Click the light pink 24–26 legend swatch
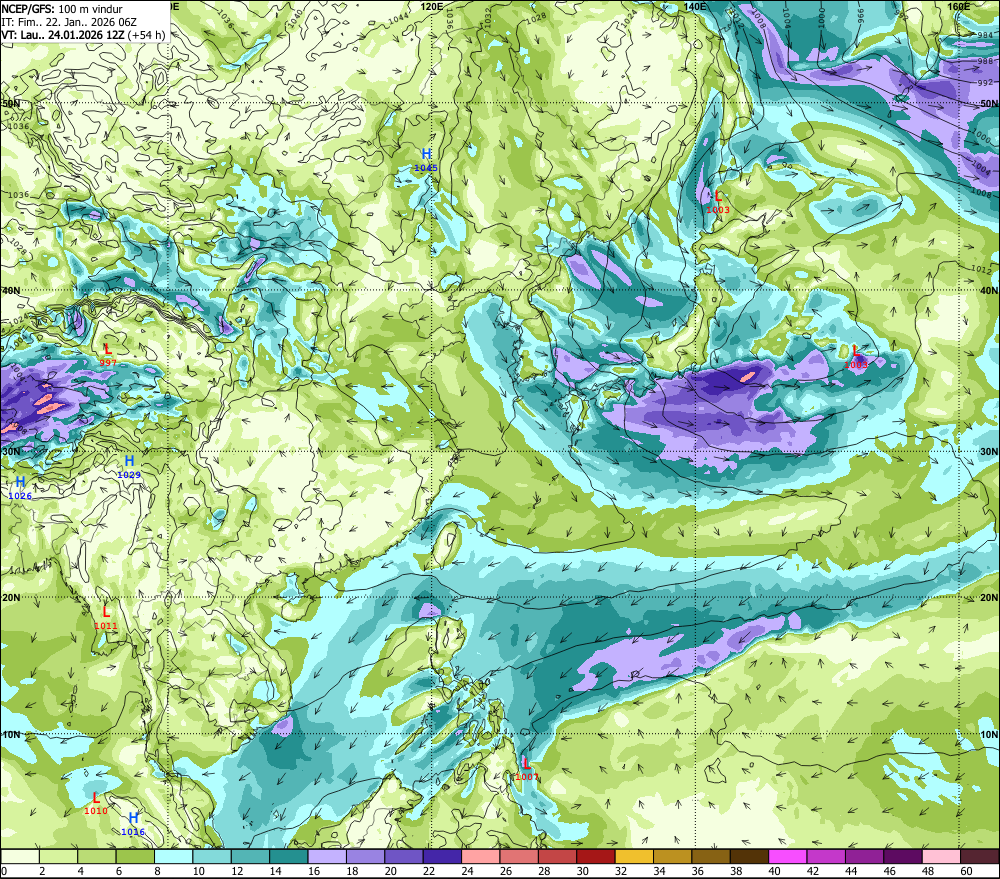The image size is (1000, 879). (x=480, y=856)
